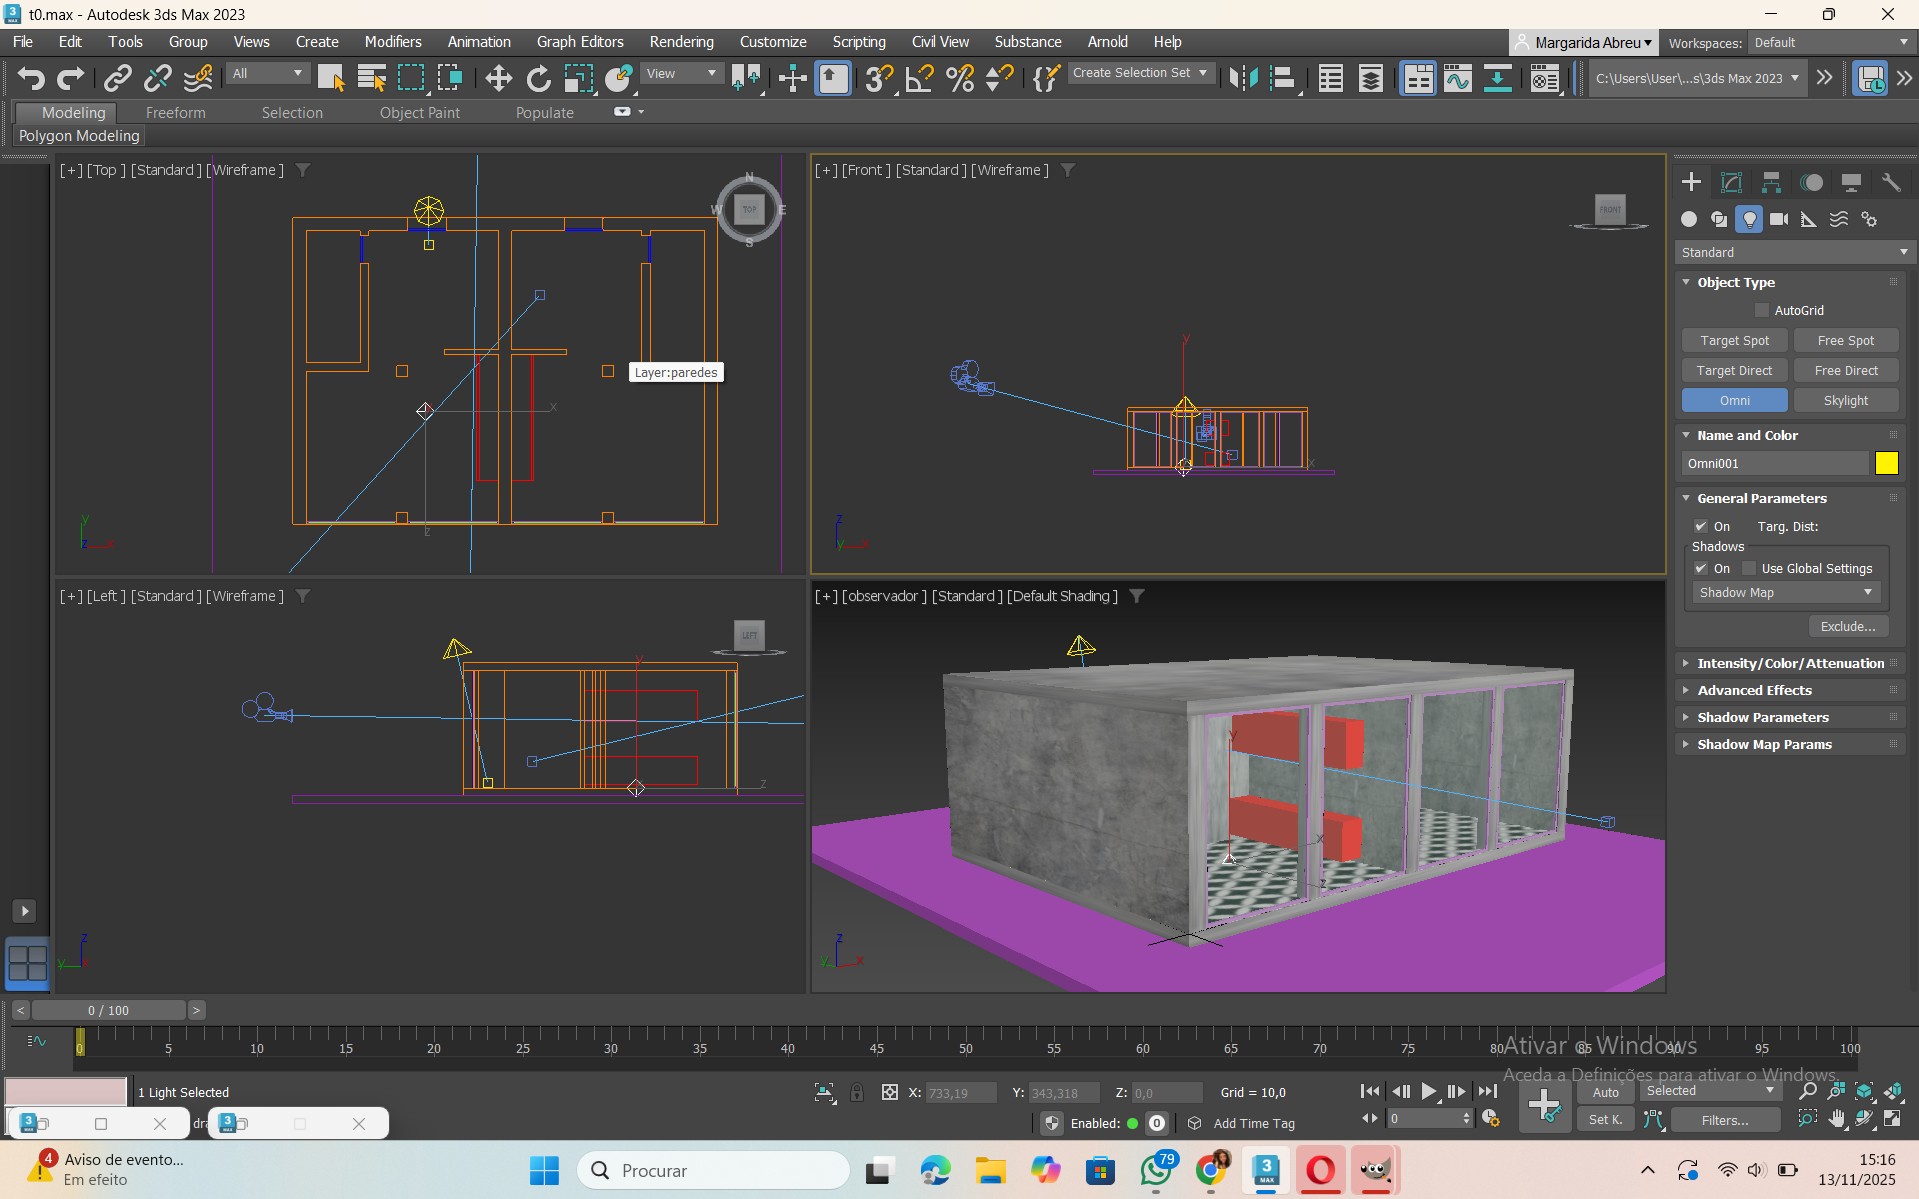Select the Select and Move tool
The image size is (1919, 1199).
498,78
